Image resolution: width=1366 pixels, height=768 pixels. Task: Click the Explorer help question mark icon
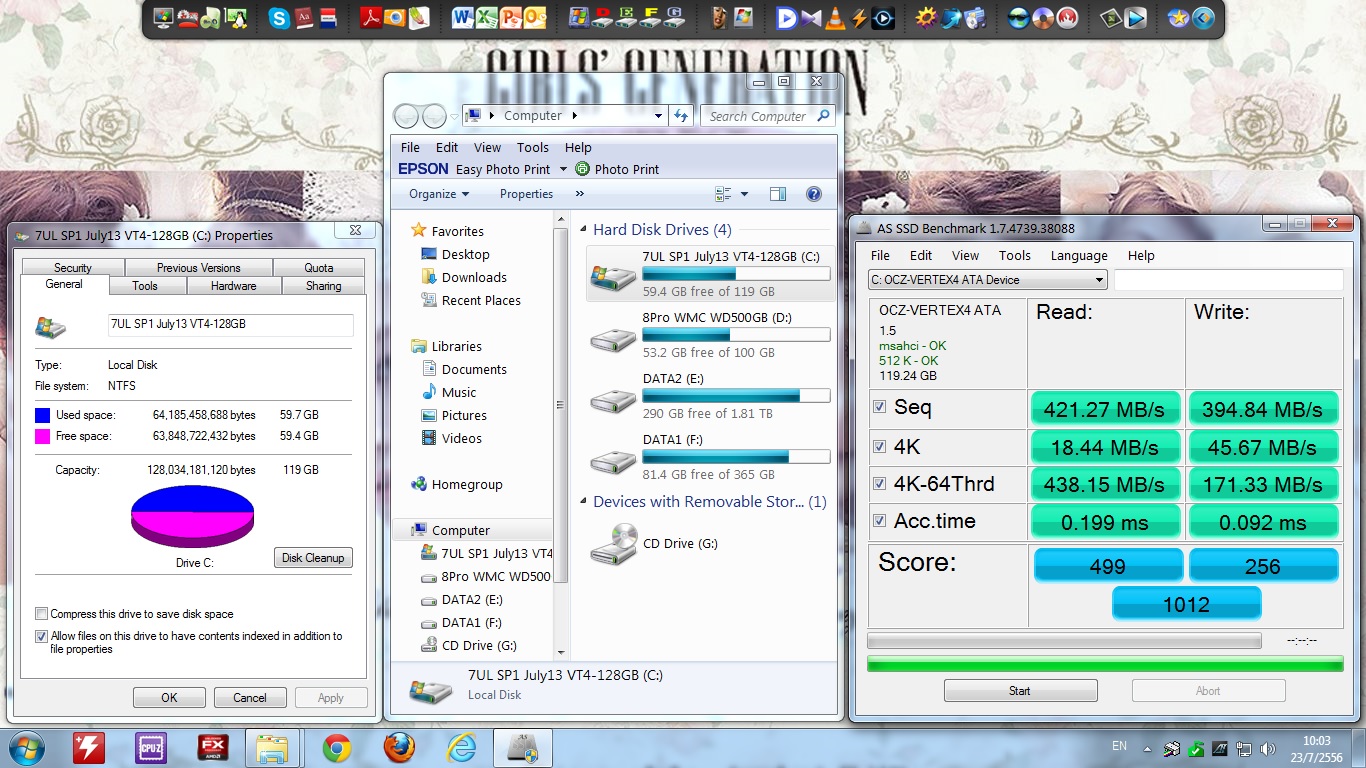[x=814, y=194]
